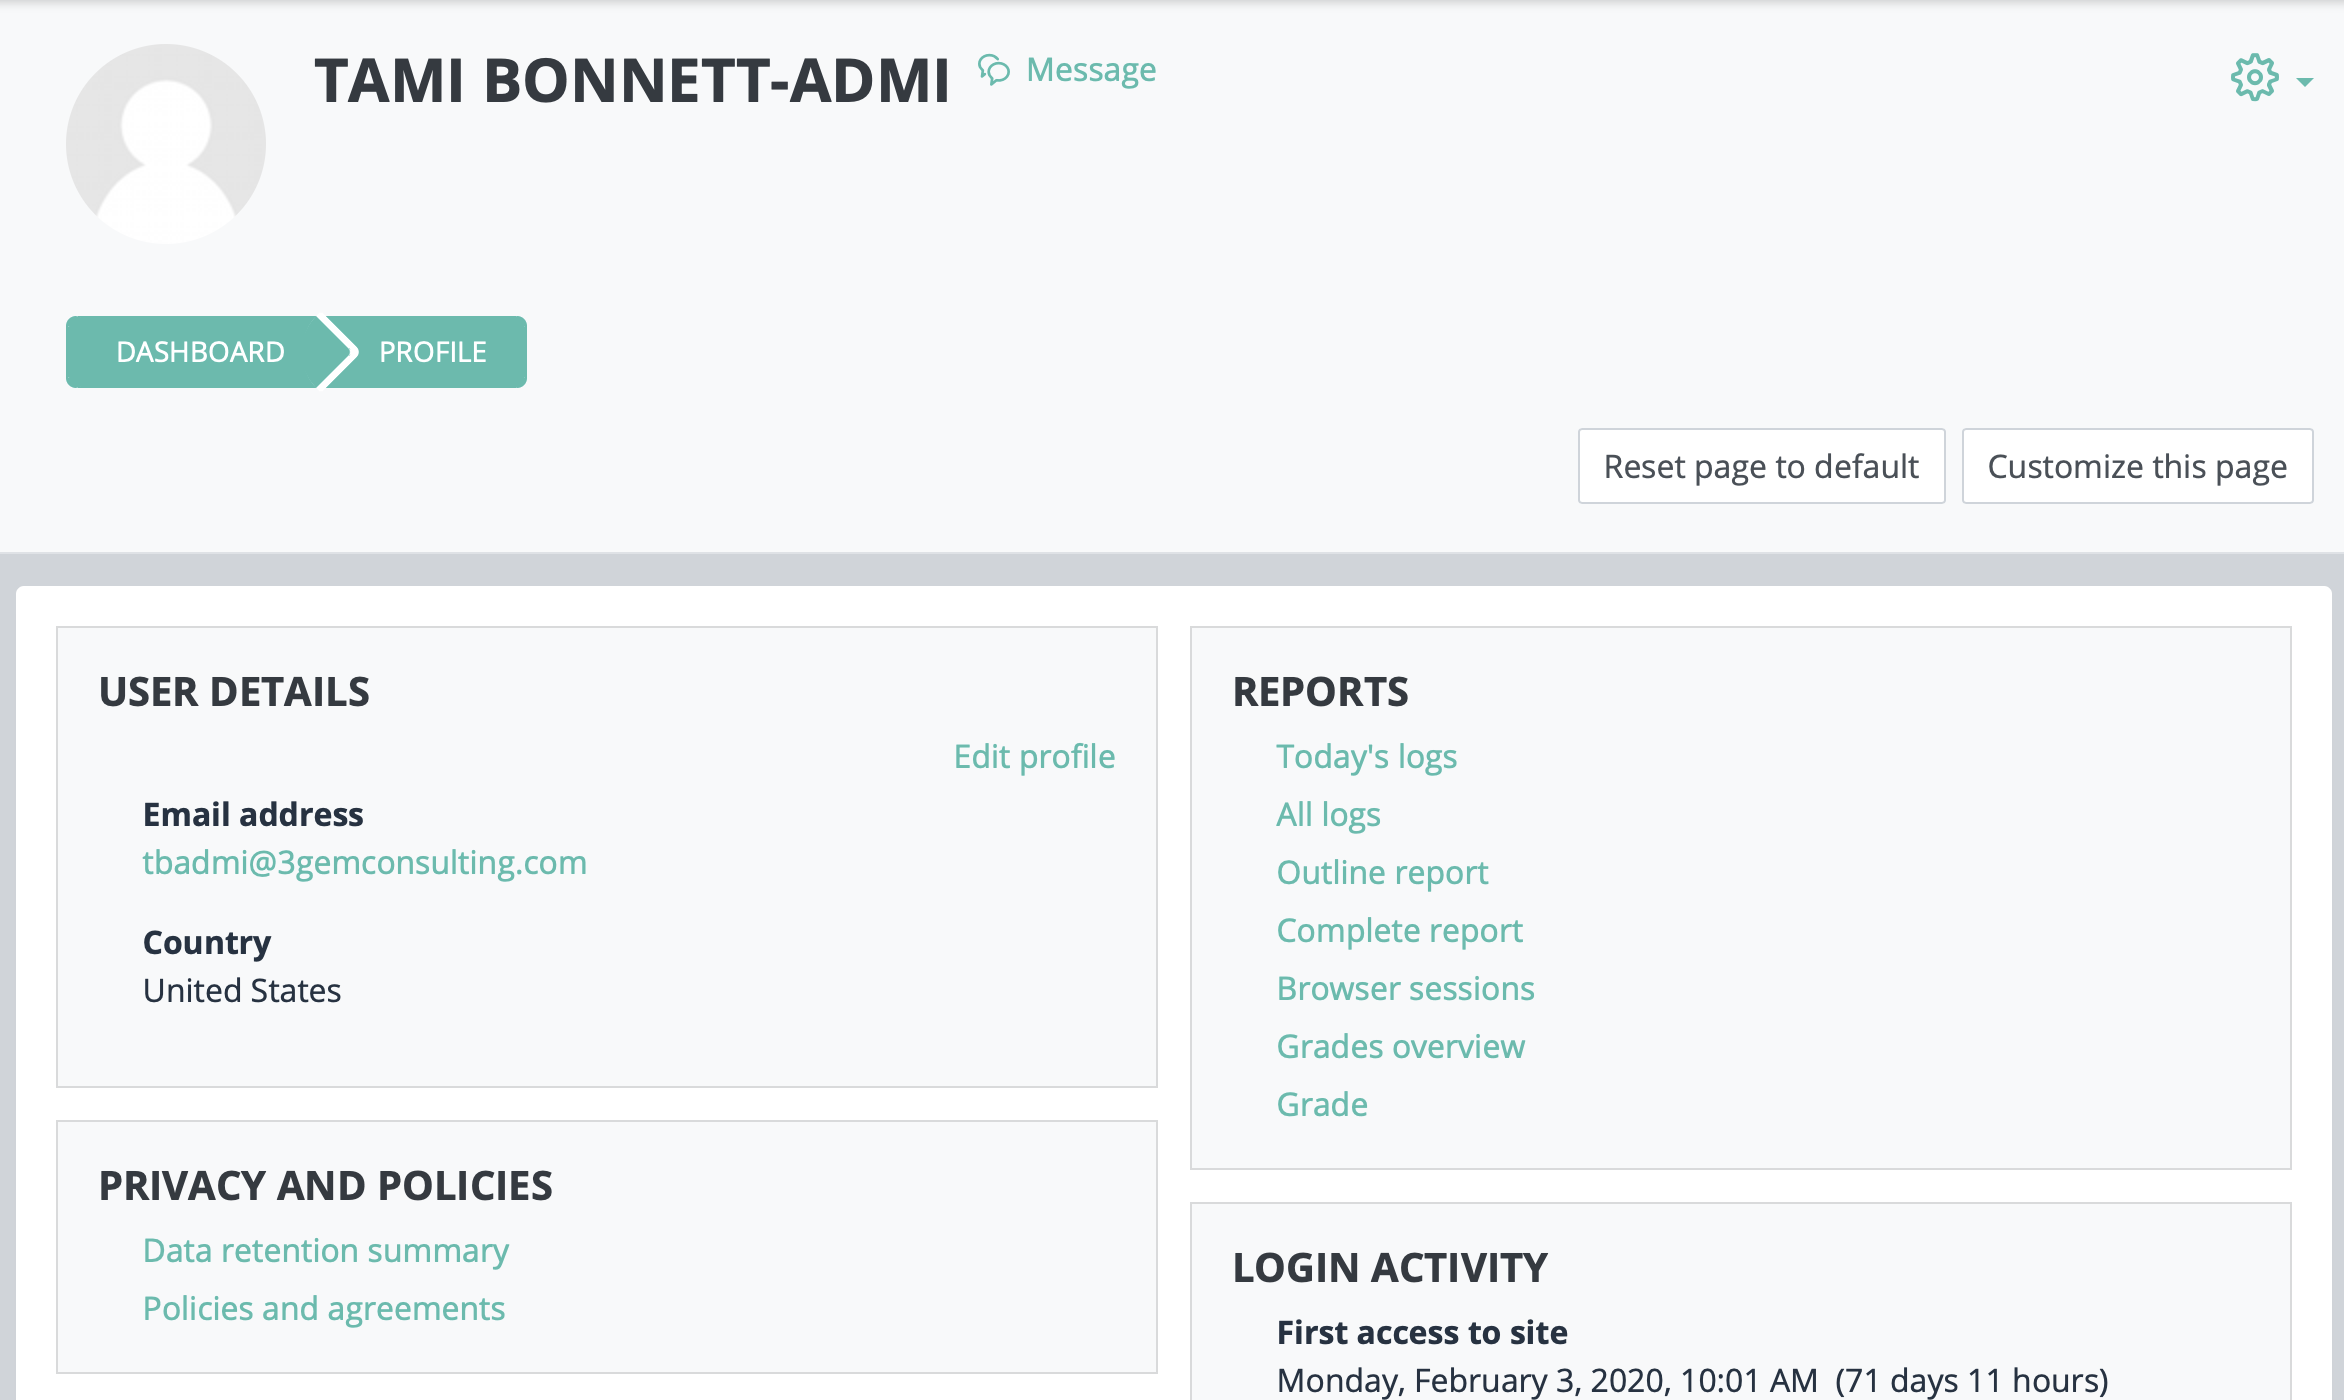View Browser sessions report
The image size is (2344, 1400).
point(1405,988)
